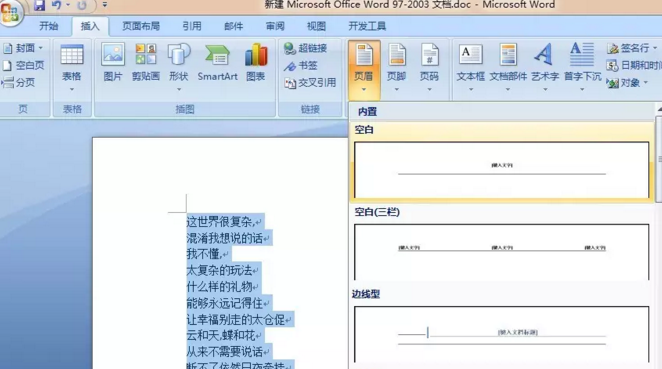The image size is (662, 369).
Task: Click the line 能够永远记得住
Action: (x=224, y=303)
